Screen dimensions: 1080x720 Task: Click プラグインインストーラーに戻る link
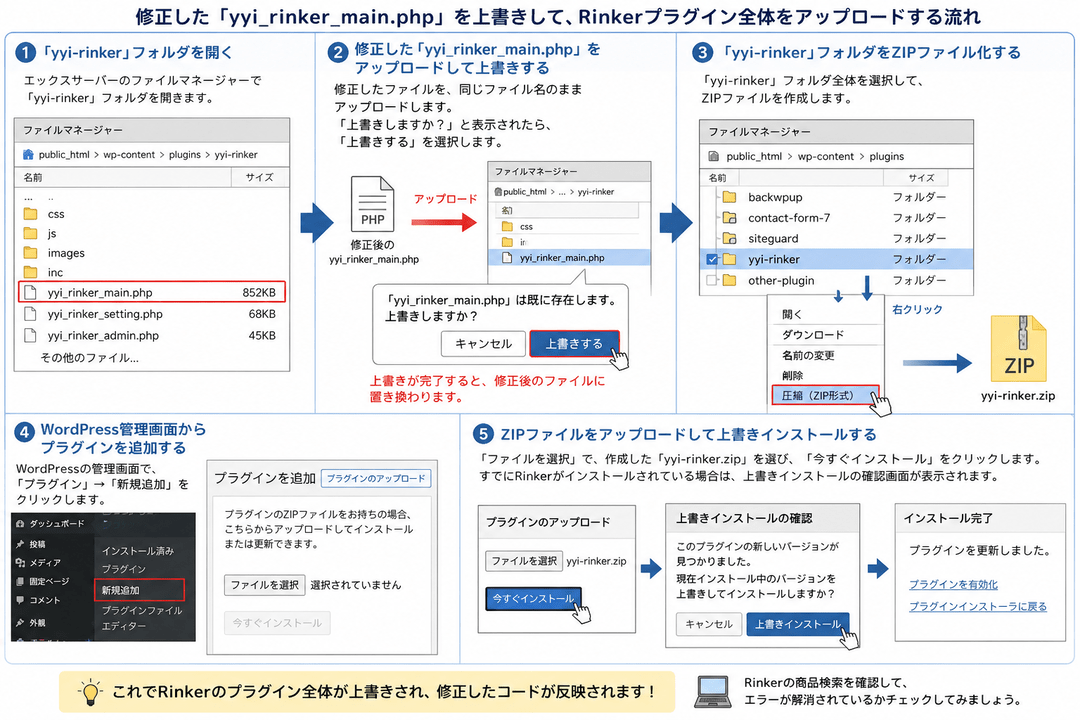978,606
